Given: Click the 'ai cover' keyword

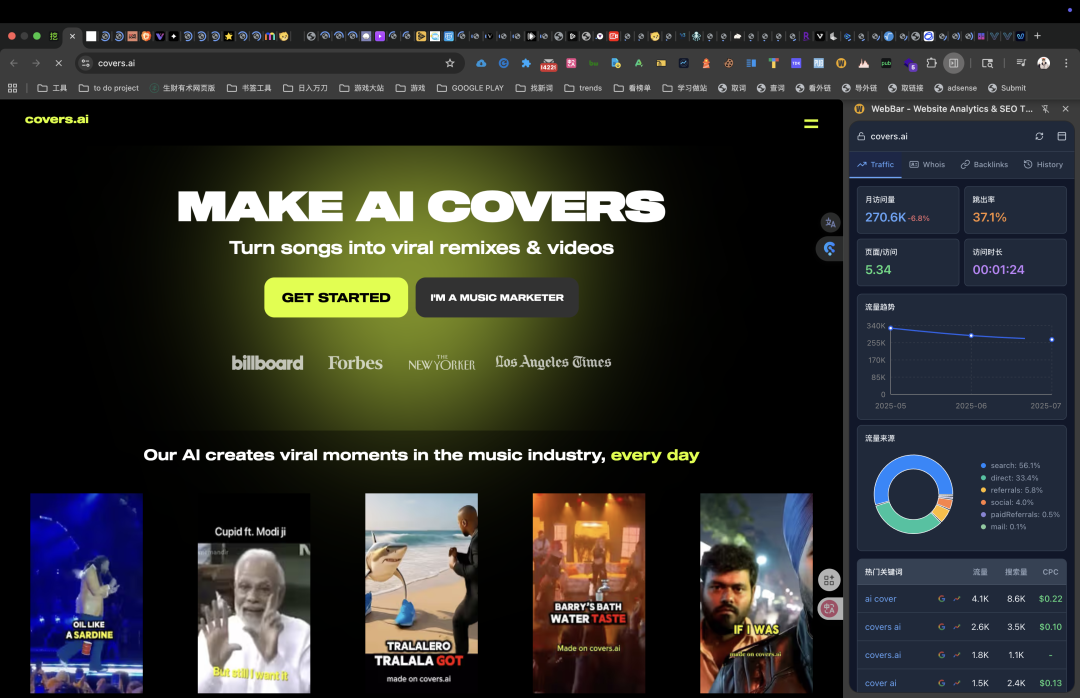Looking at the screenshot, I should pyautogui.click(x=880, y=599).
